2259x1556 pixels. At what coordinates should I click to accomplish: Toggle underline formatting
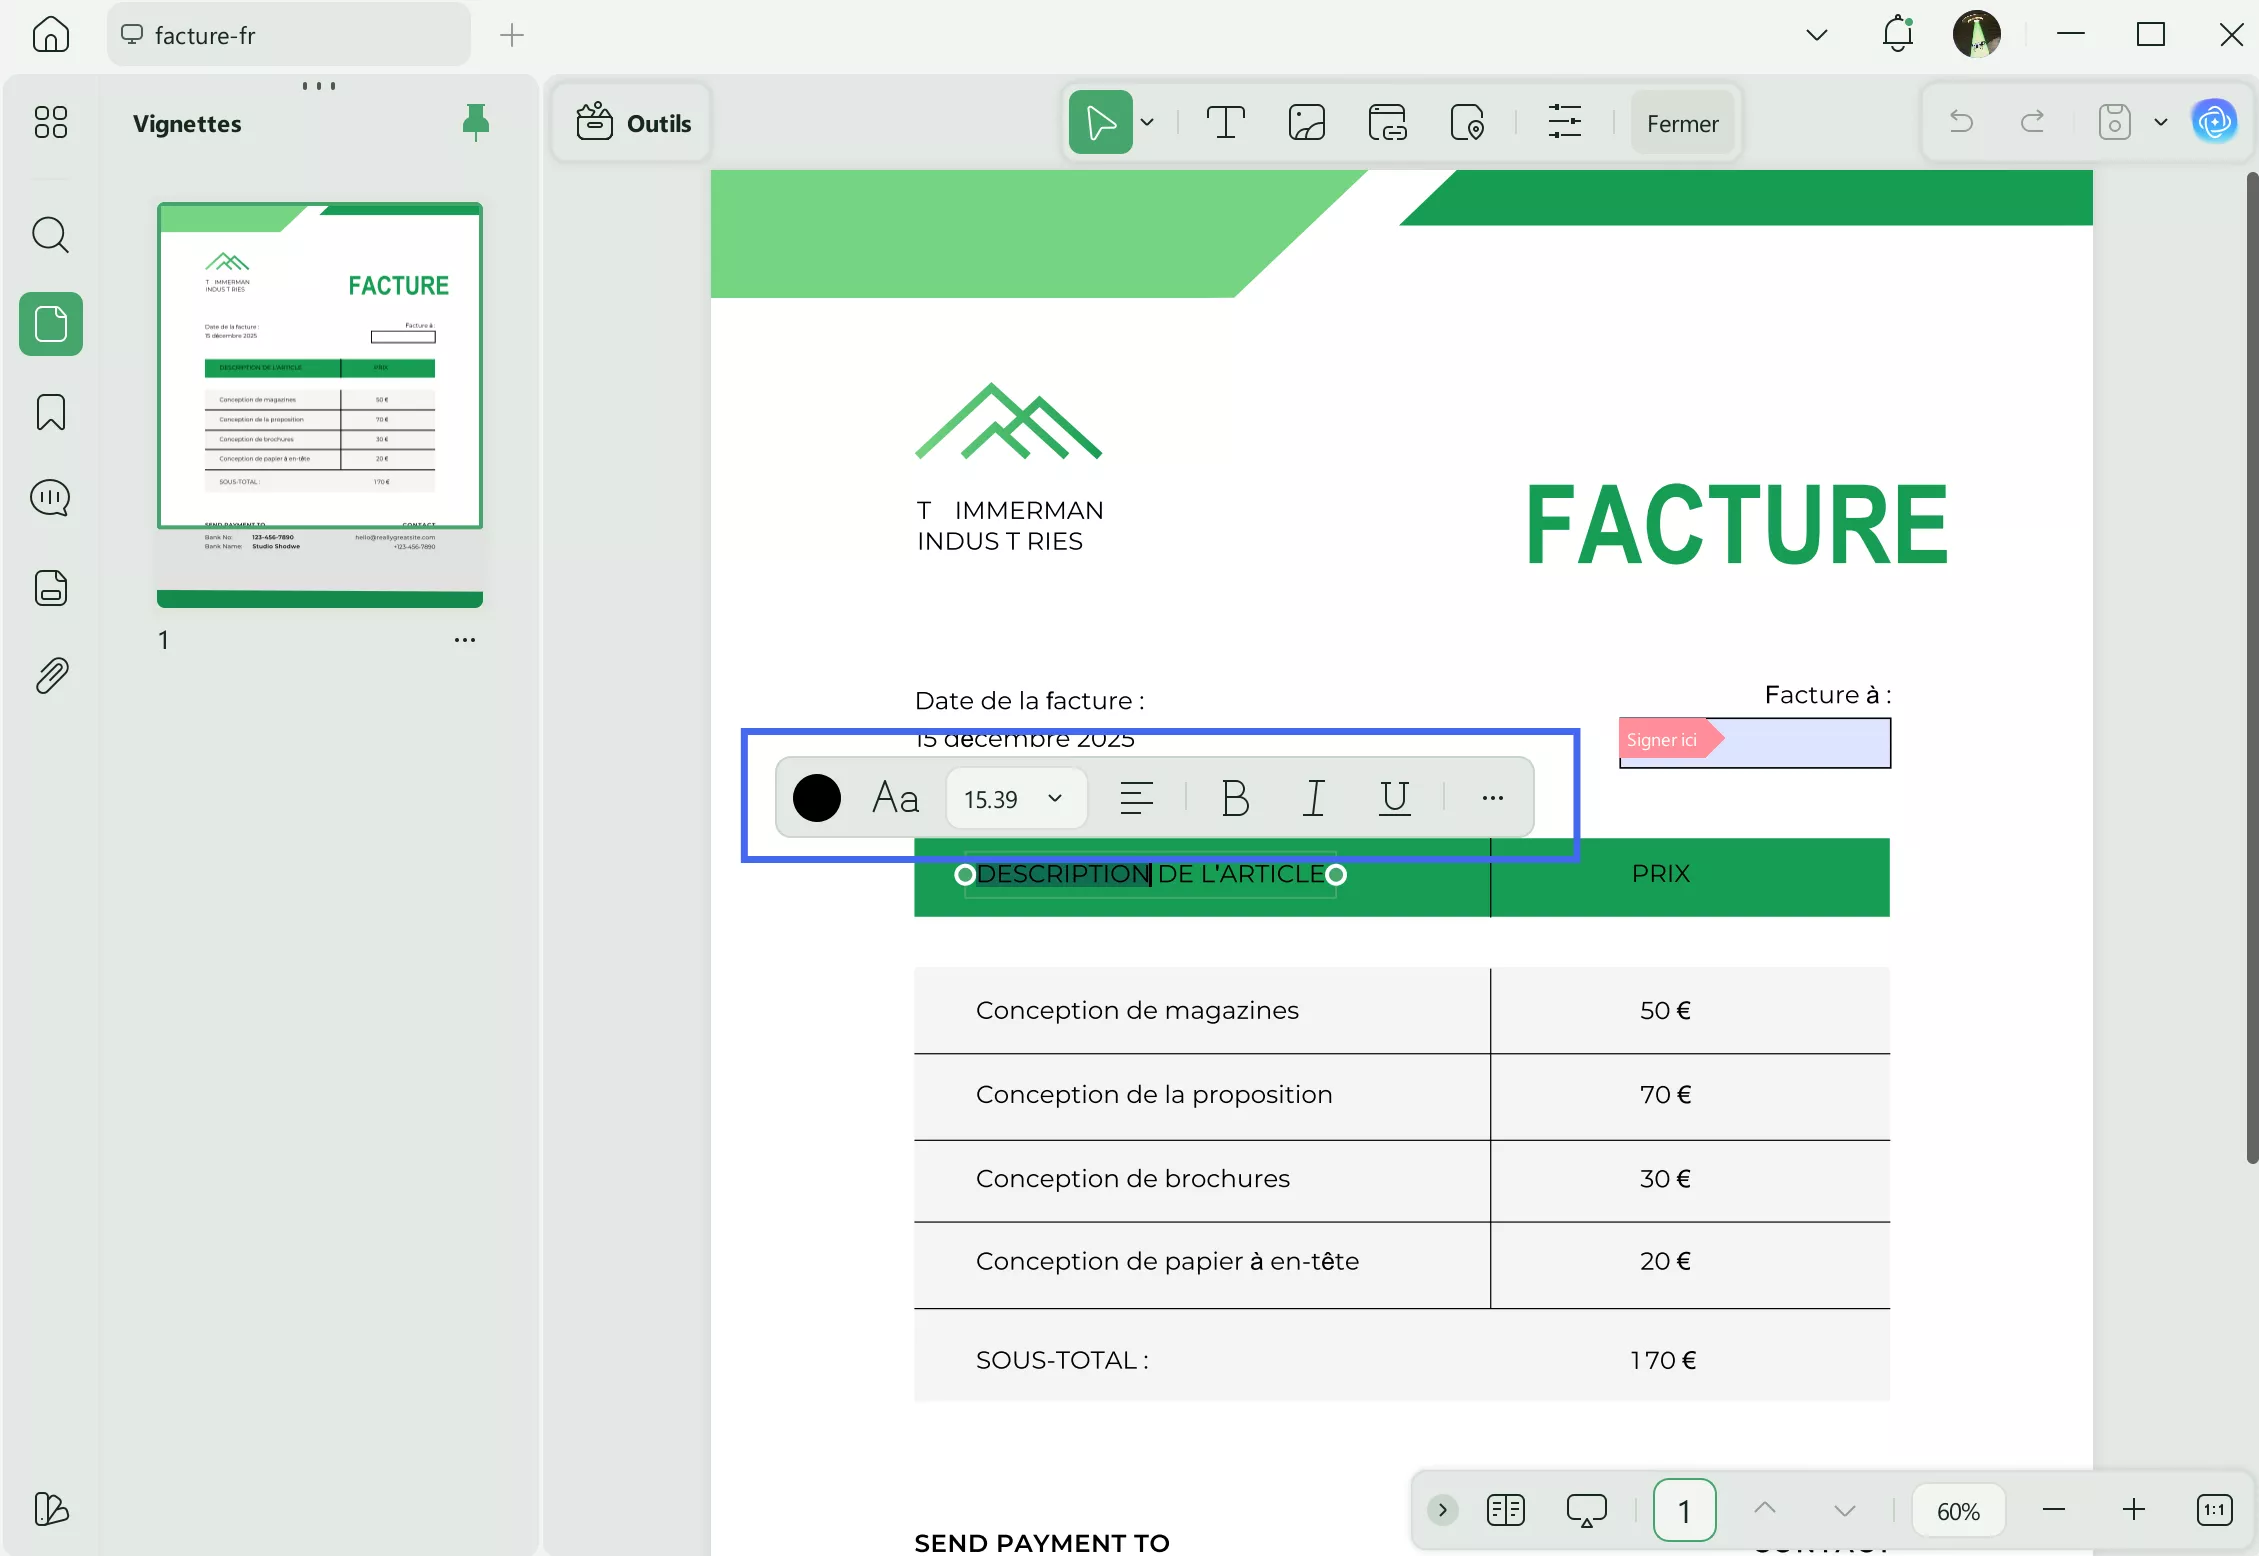(1395, 797)
